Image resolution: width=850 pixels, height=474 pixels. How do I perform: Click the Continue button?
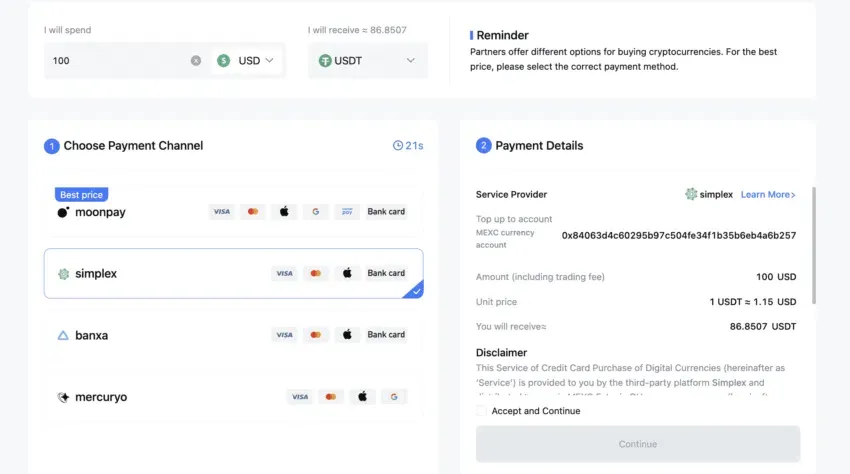(x=638, y=444)
